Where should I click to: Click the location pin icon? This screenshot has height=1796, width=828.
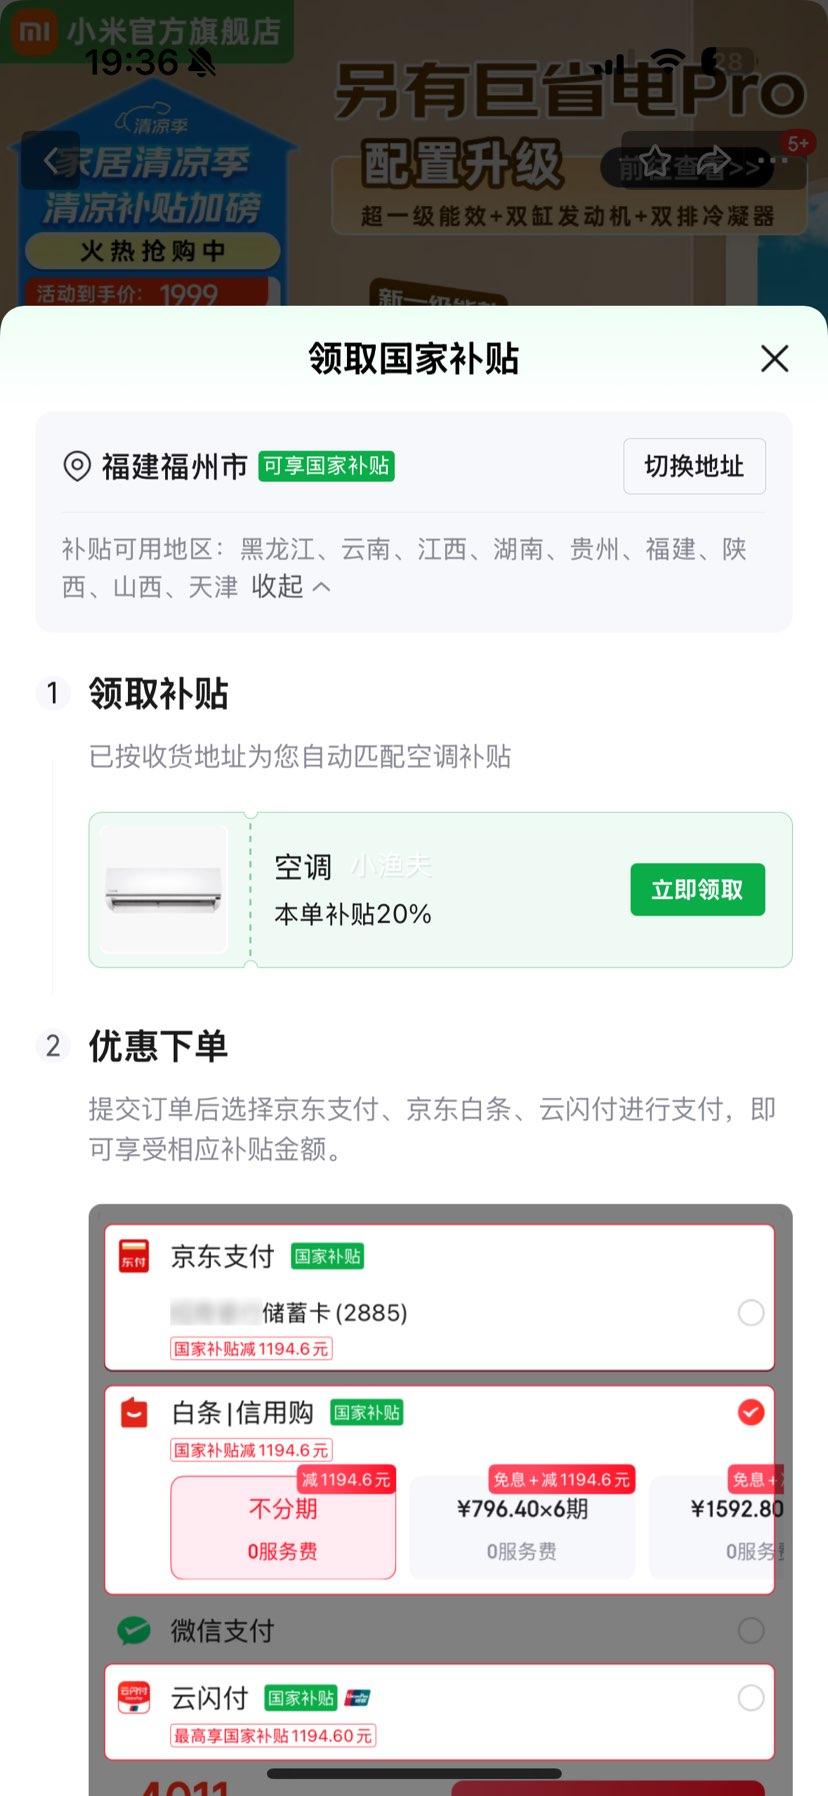point(77,466)
